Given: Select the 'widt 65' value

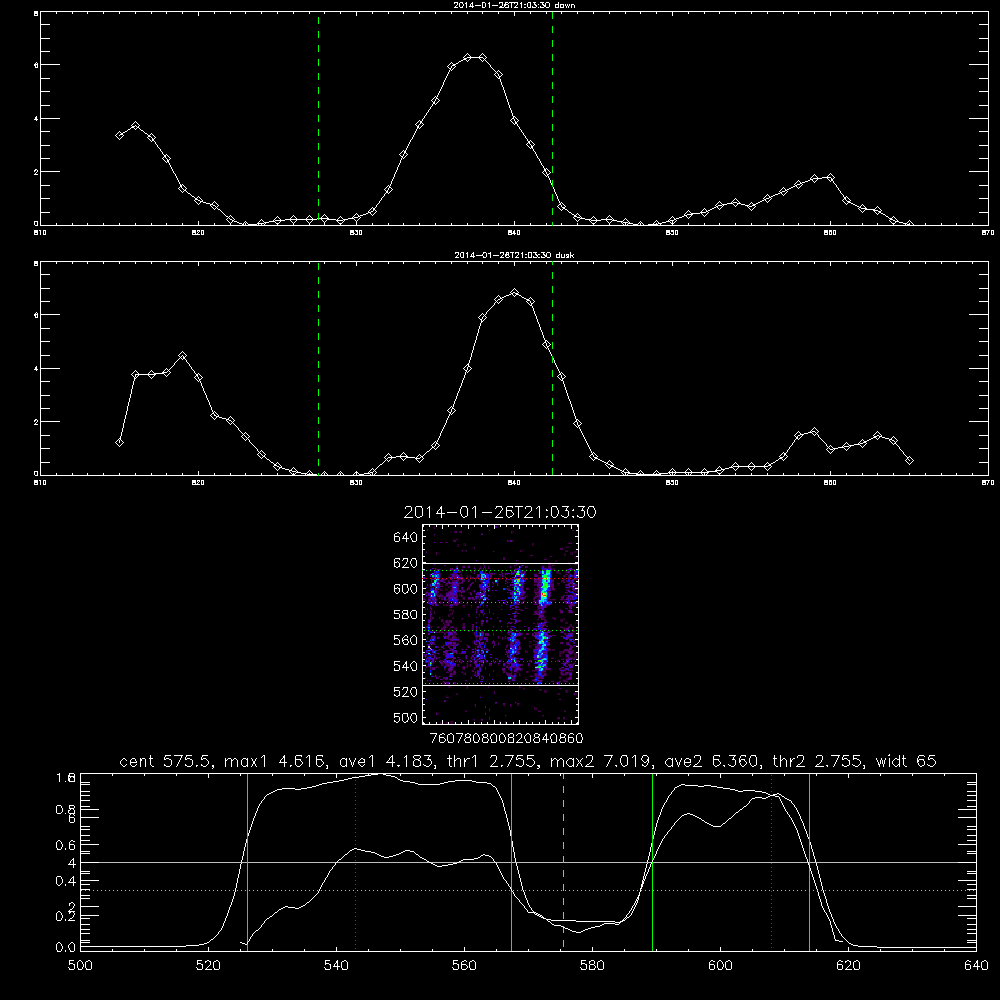Looking at the screenshot, I should pos(906,761).
